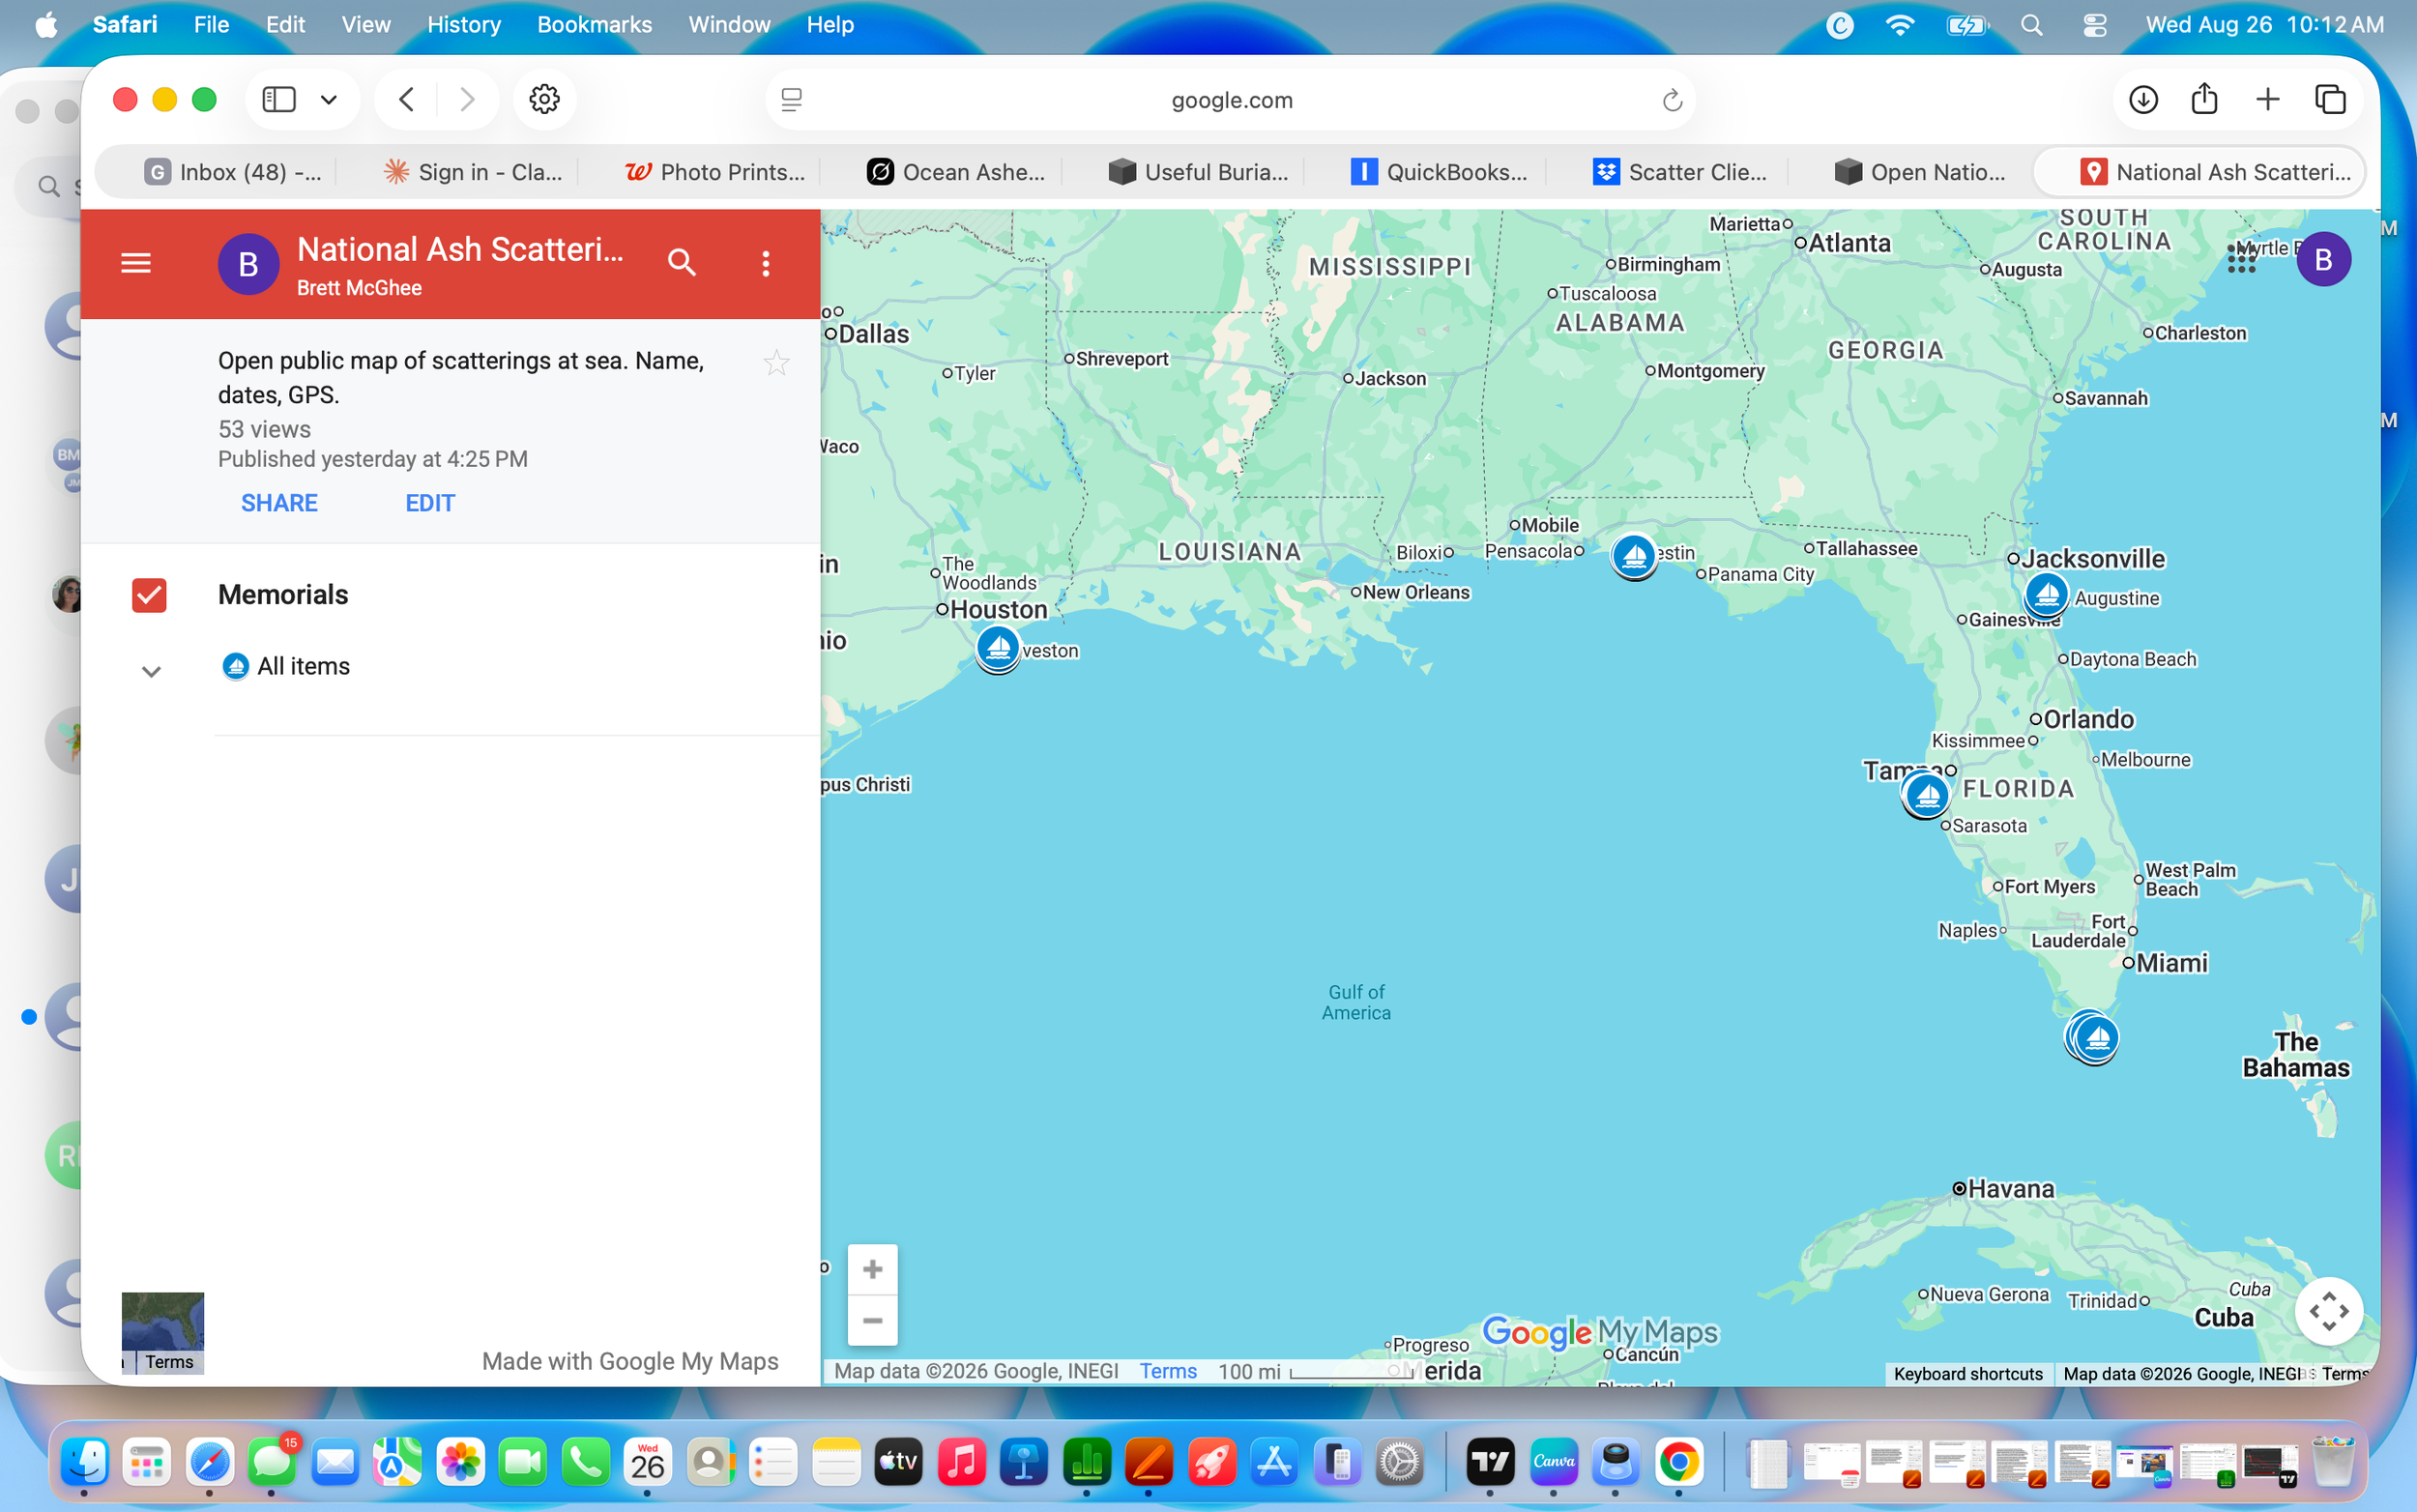Open a new Safari tab

click(x=2267, y=99)
